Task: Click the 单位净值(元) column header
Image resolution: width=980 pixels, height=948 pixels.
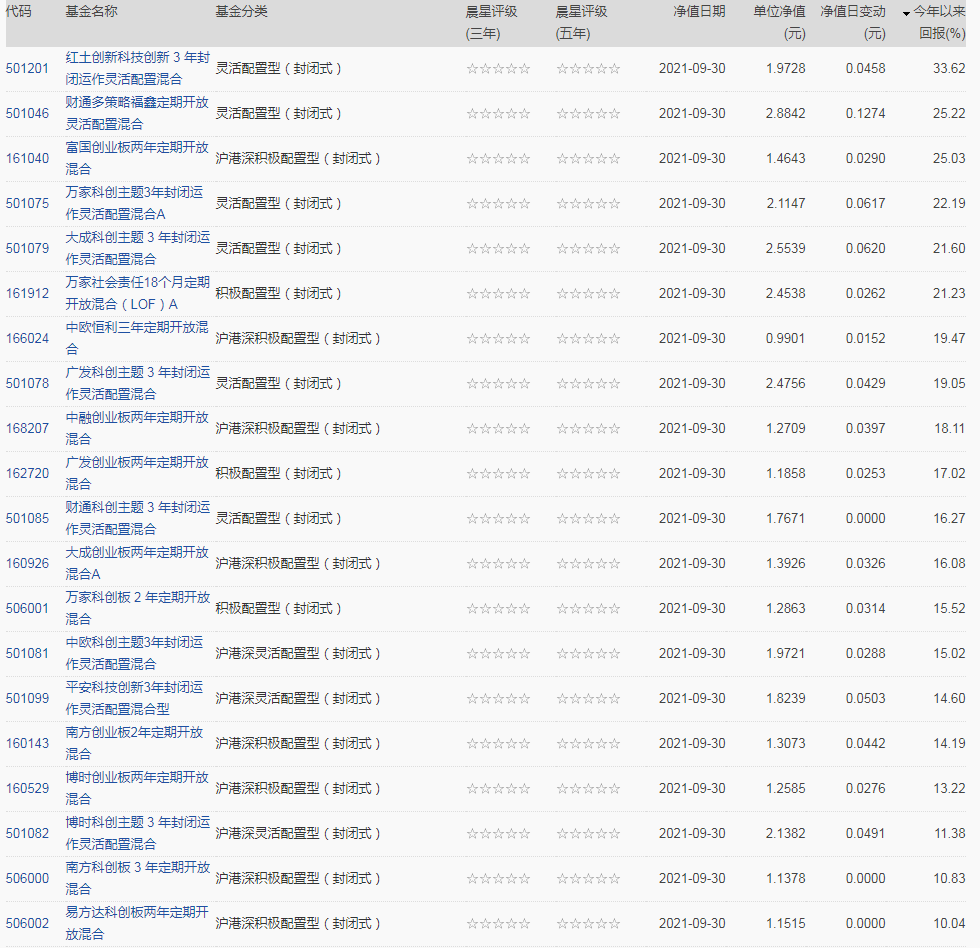Action: (x=779, y=22)
